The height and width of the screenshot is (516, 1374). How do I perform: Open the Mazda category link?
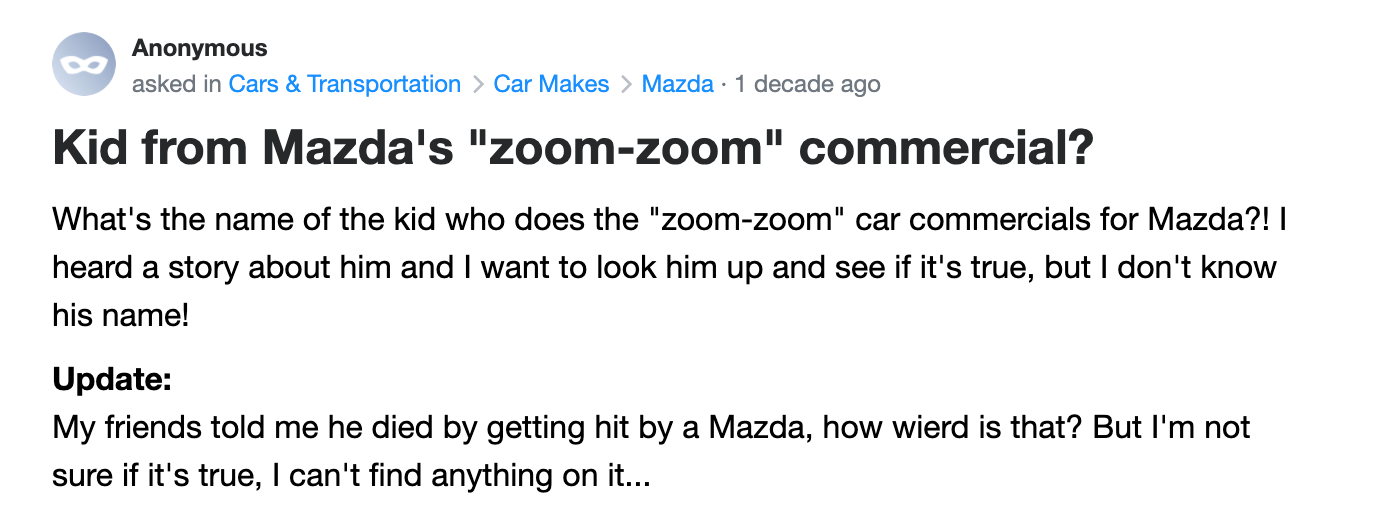(x=677, y=84)
